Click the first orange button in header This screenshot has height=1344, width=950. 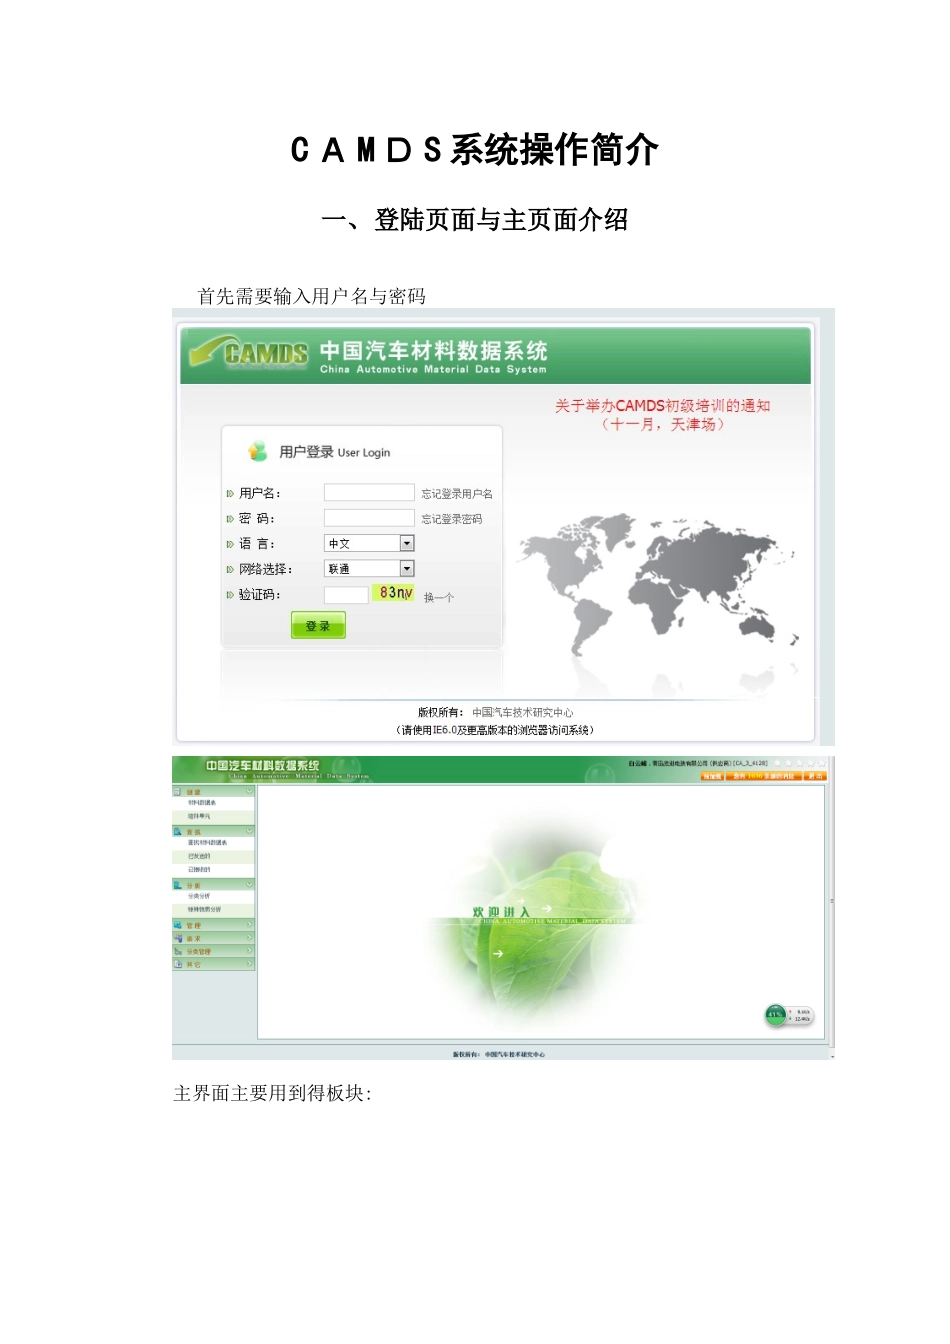click(712, 776)
